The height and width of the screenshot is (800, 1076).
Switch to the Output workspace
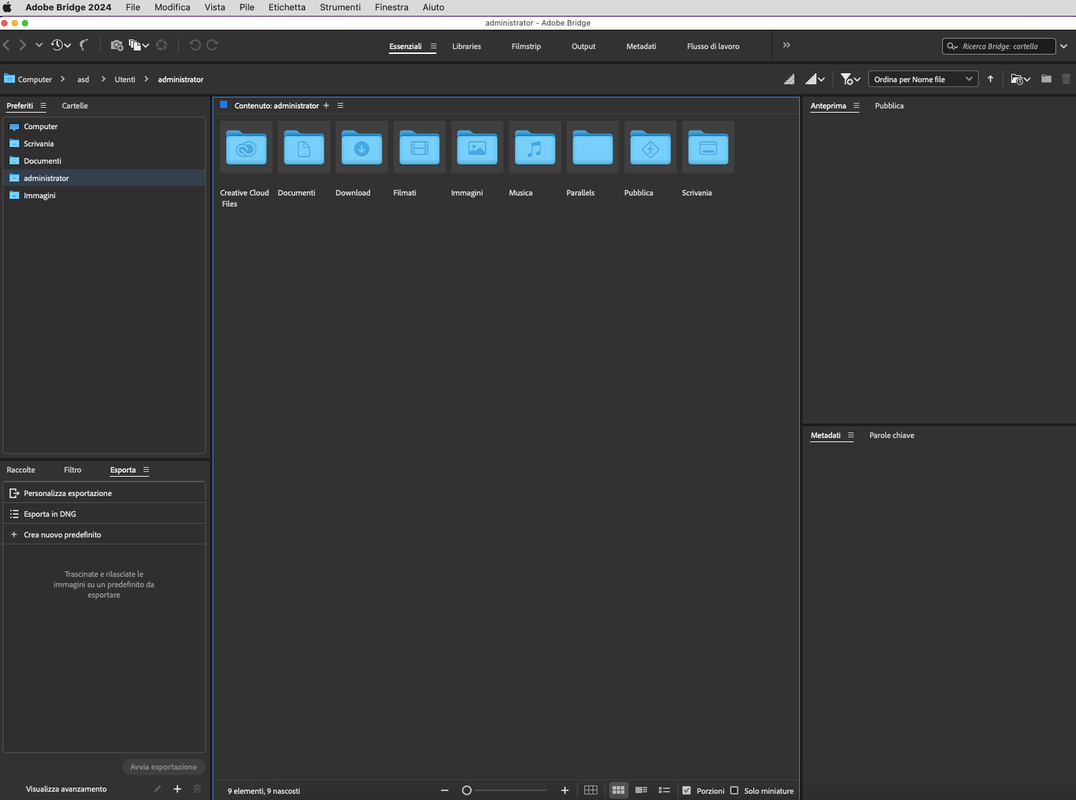(x=583, y=47)
